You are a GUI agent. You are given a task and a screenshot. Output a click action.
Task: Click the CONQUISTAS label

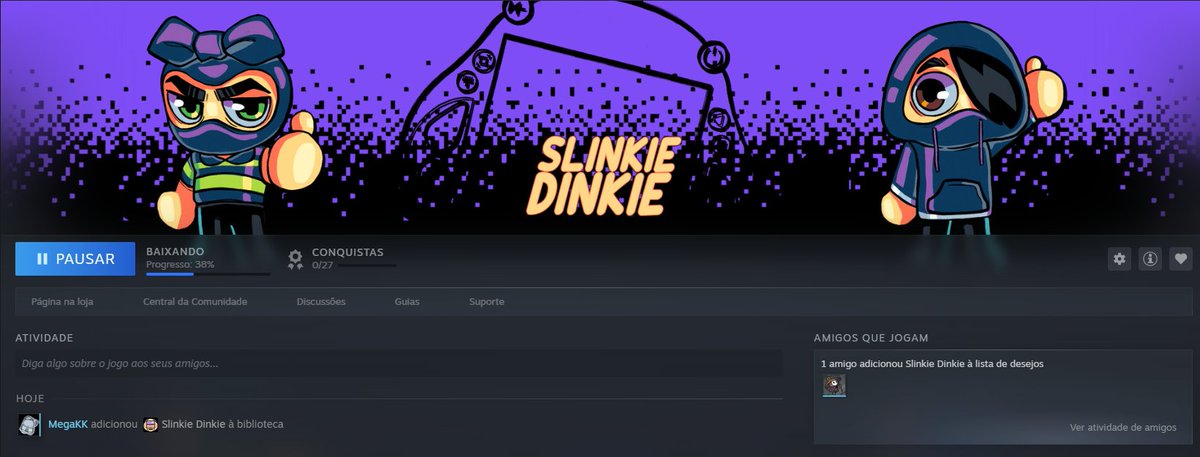click(347, 252)
